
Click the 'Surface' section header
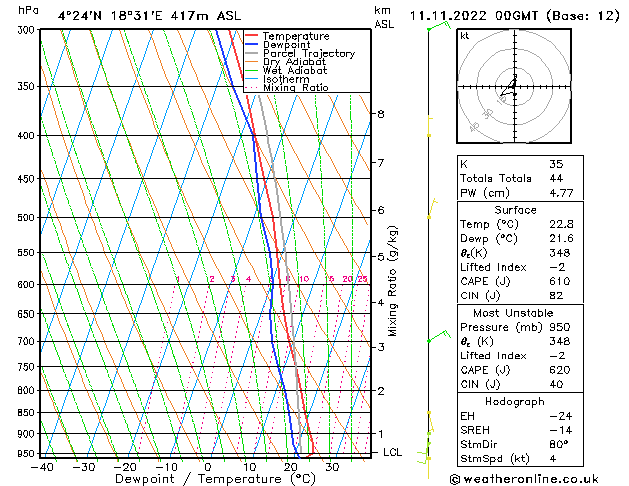click(x=515, y=210)
